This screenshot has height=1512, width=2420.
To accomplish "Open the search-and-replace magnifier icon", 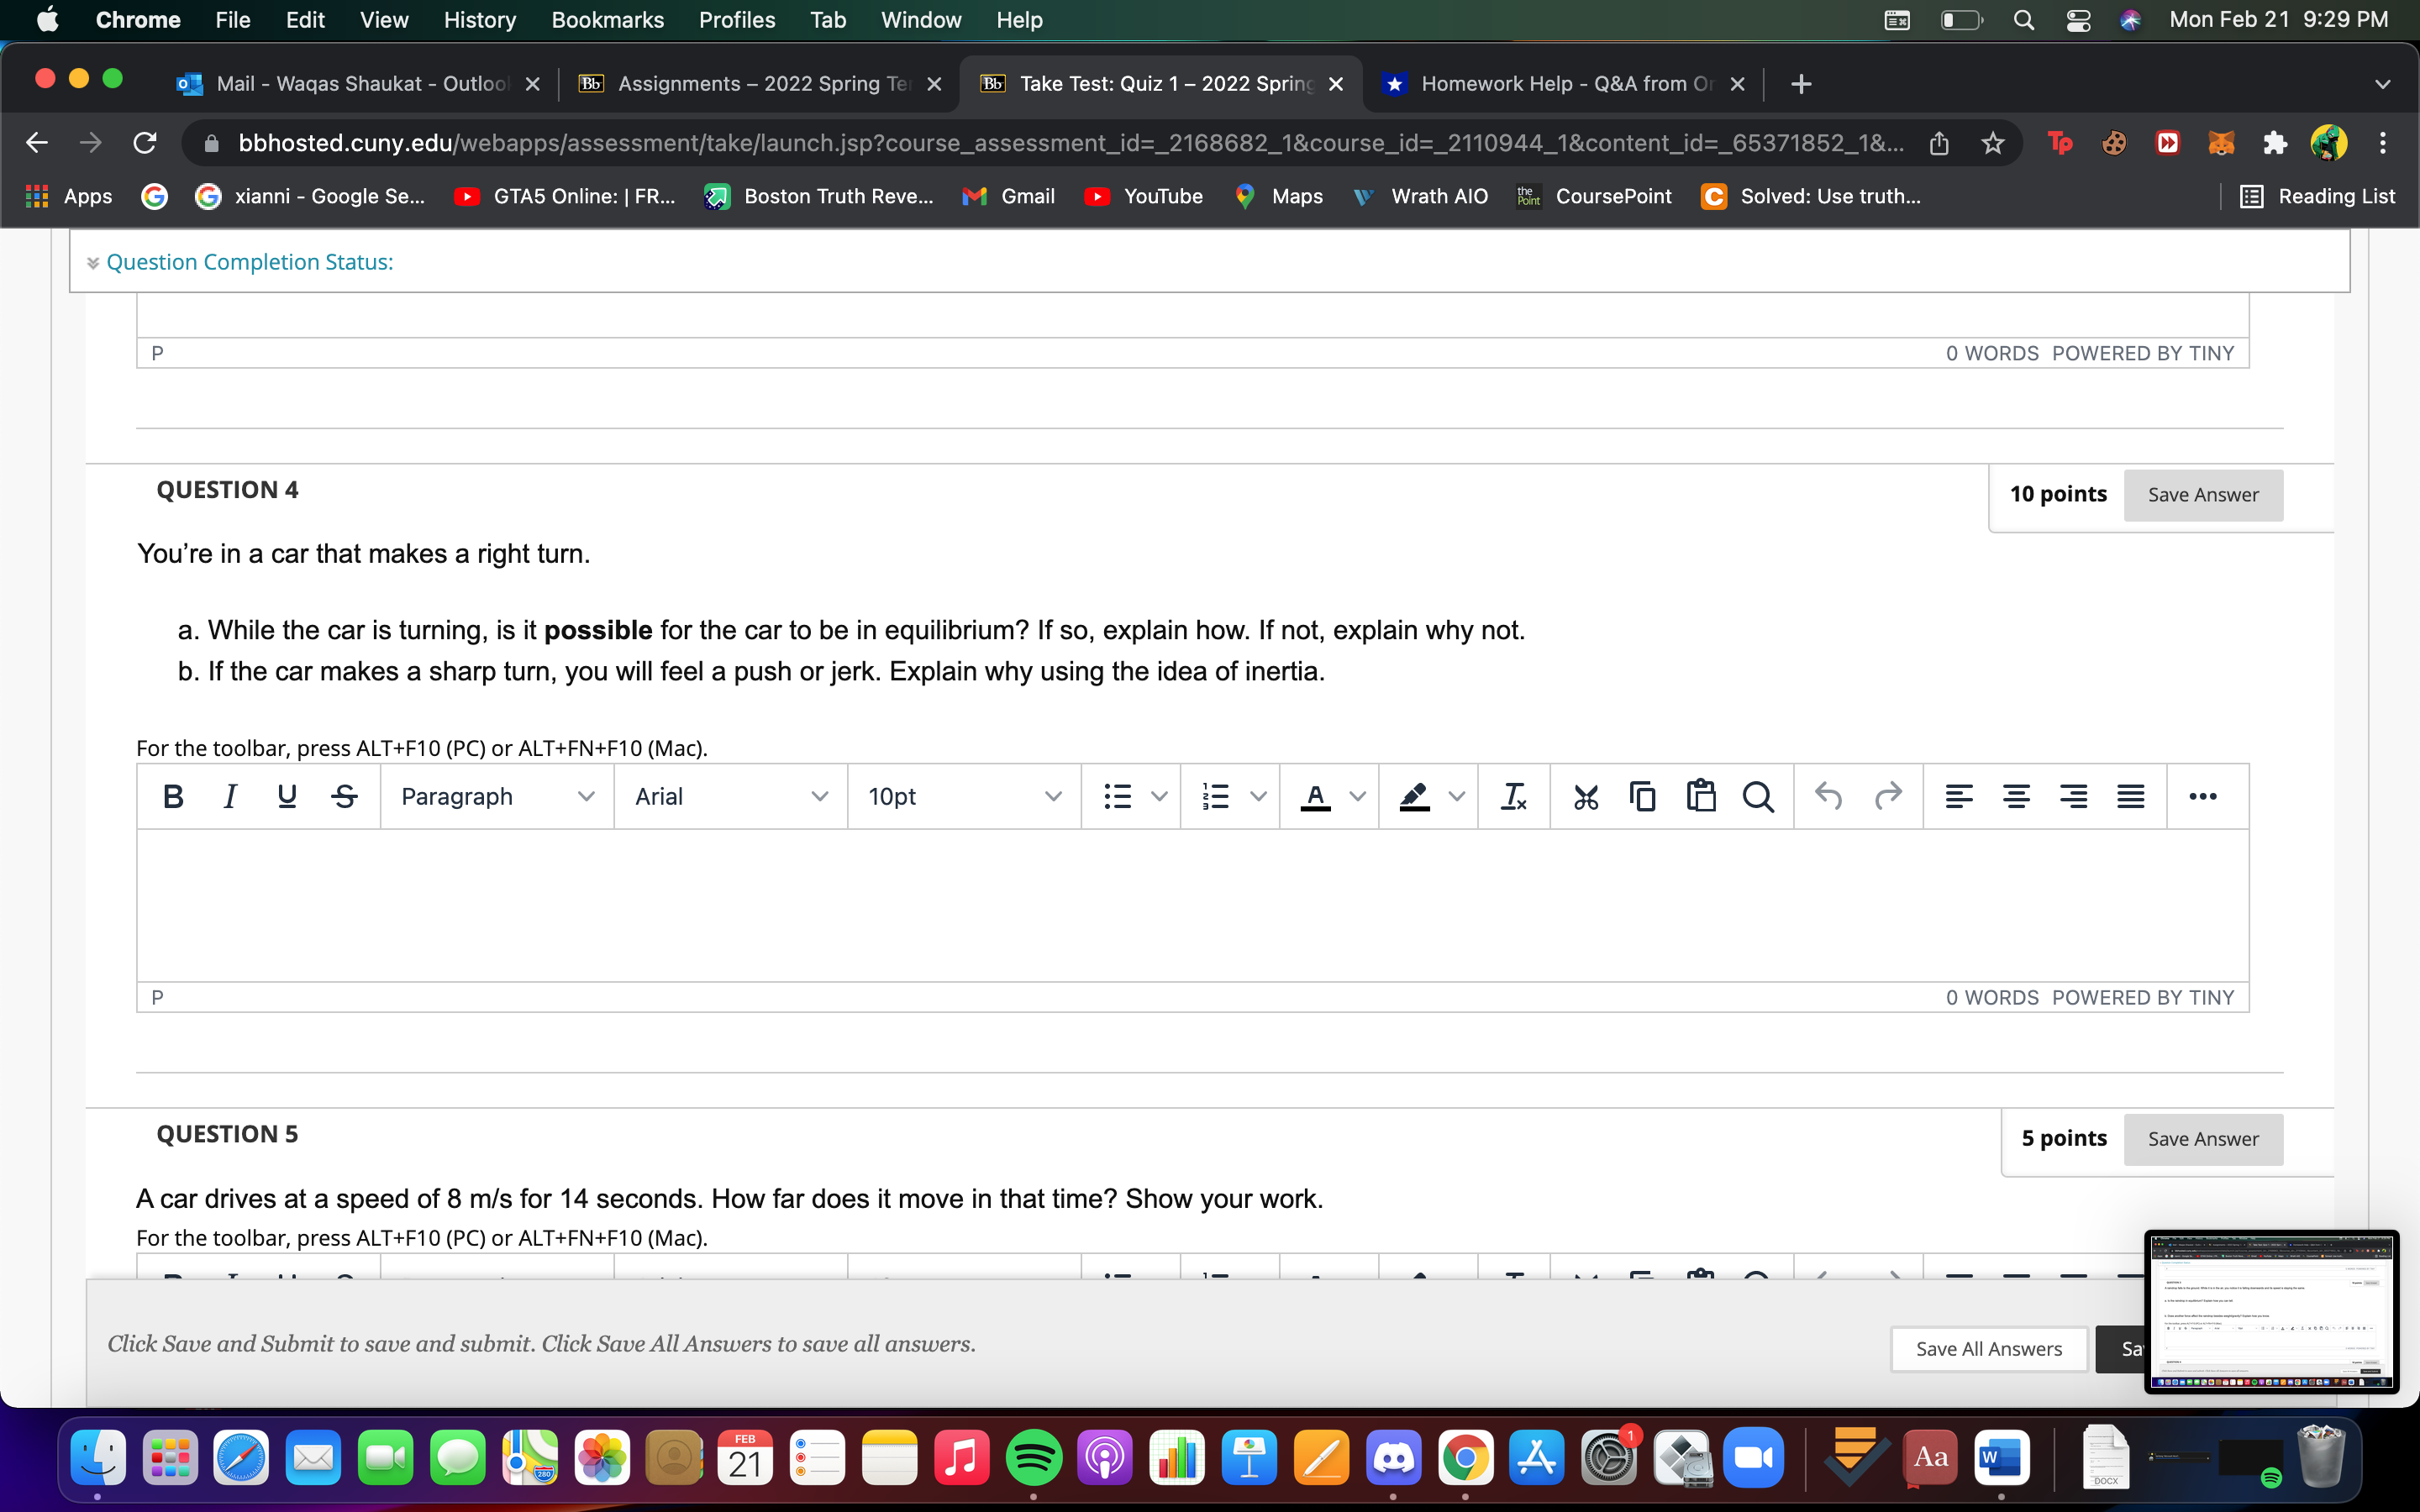I will 1759,796.
